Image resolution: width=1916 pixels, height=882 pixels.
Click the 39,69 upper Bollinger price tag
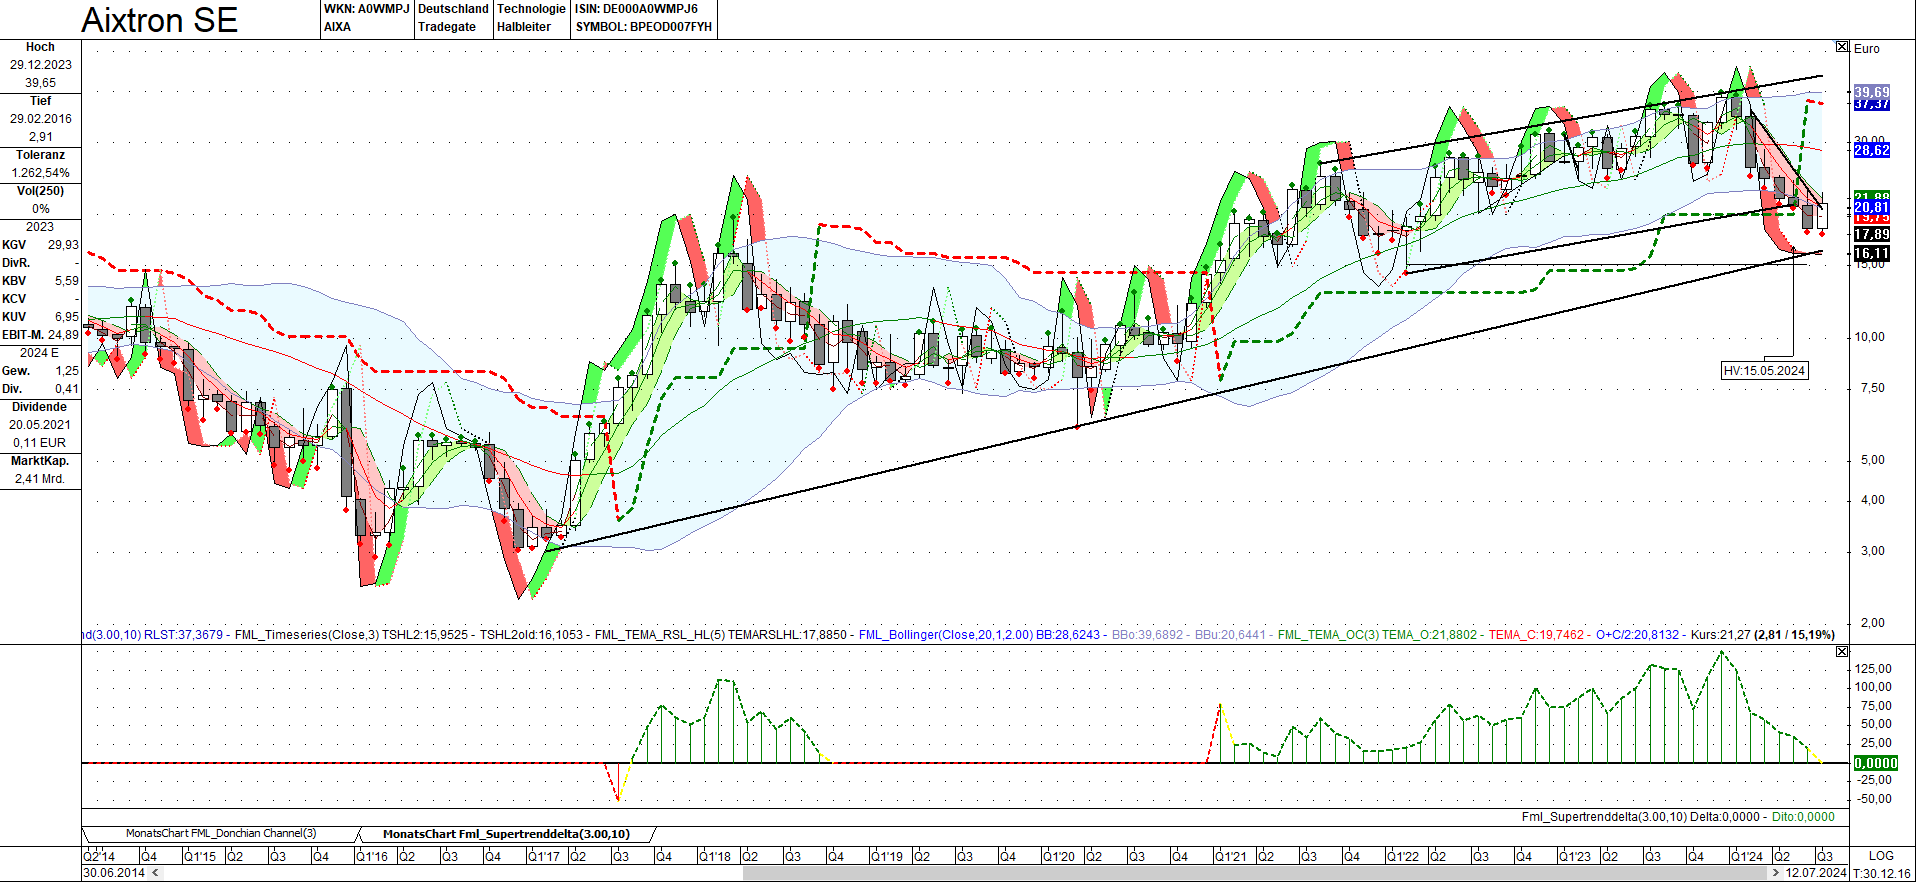tap(1872, 92)
